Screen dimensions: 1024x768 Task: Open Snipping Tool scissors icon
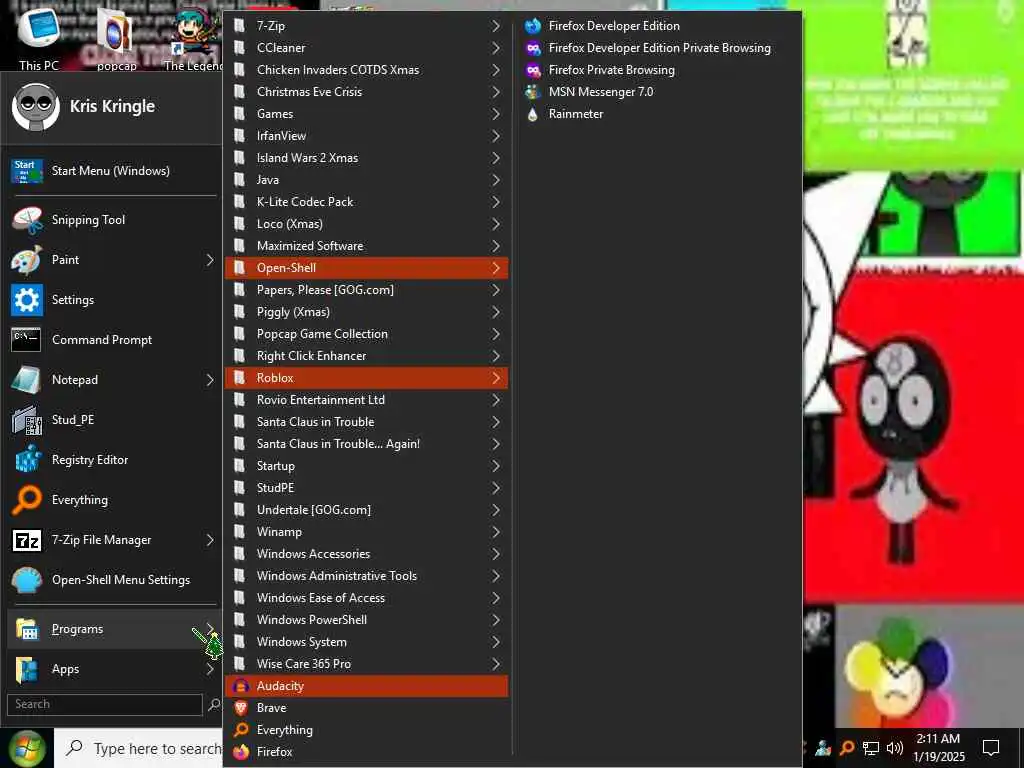tap(27, 220)
